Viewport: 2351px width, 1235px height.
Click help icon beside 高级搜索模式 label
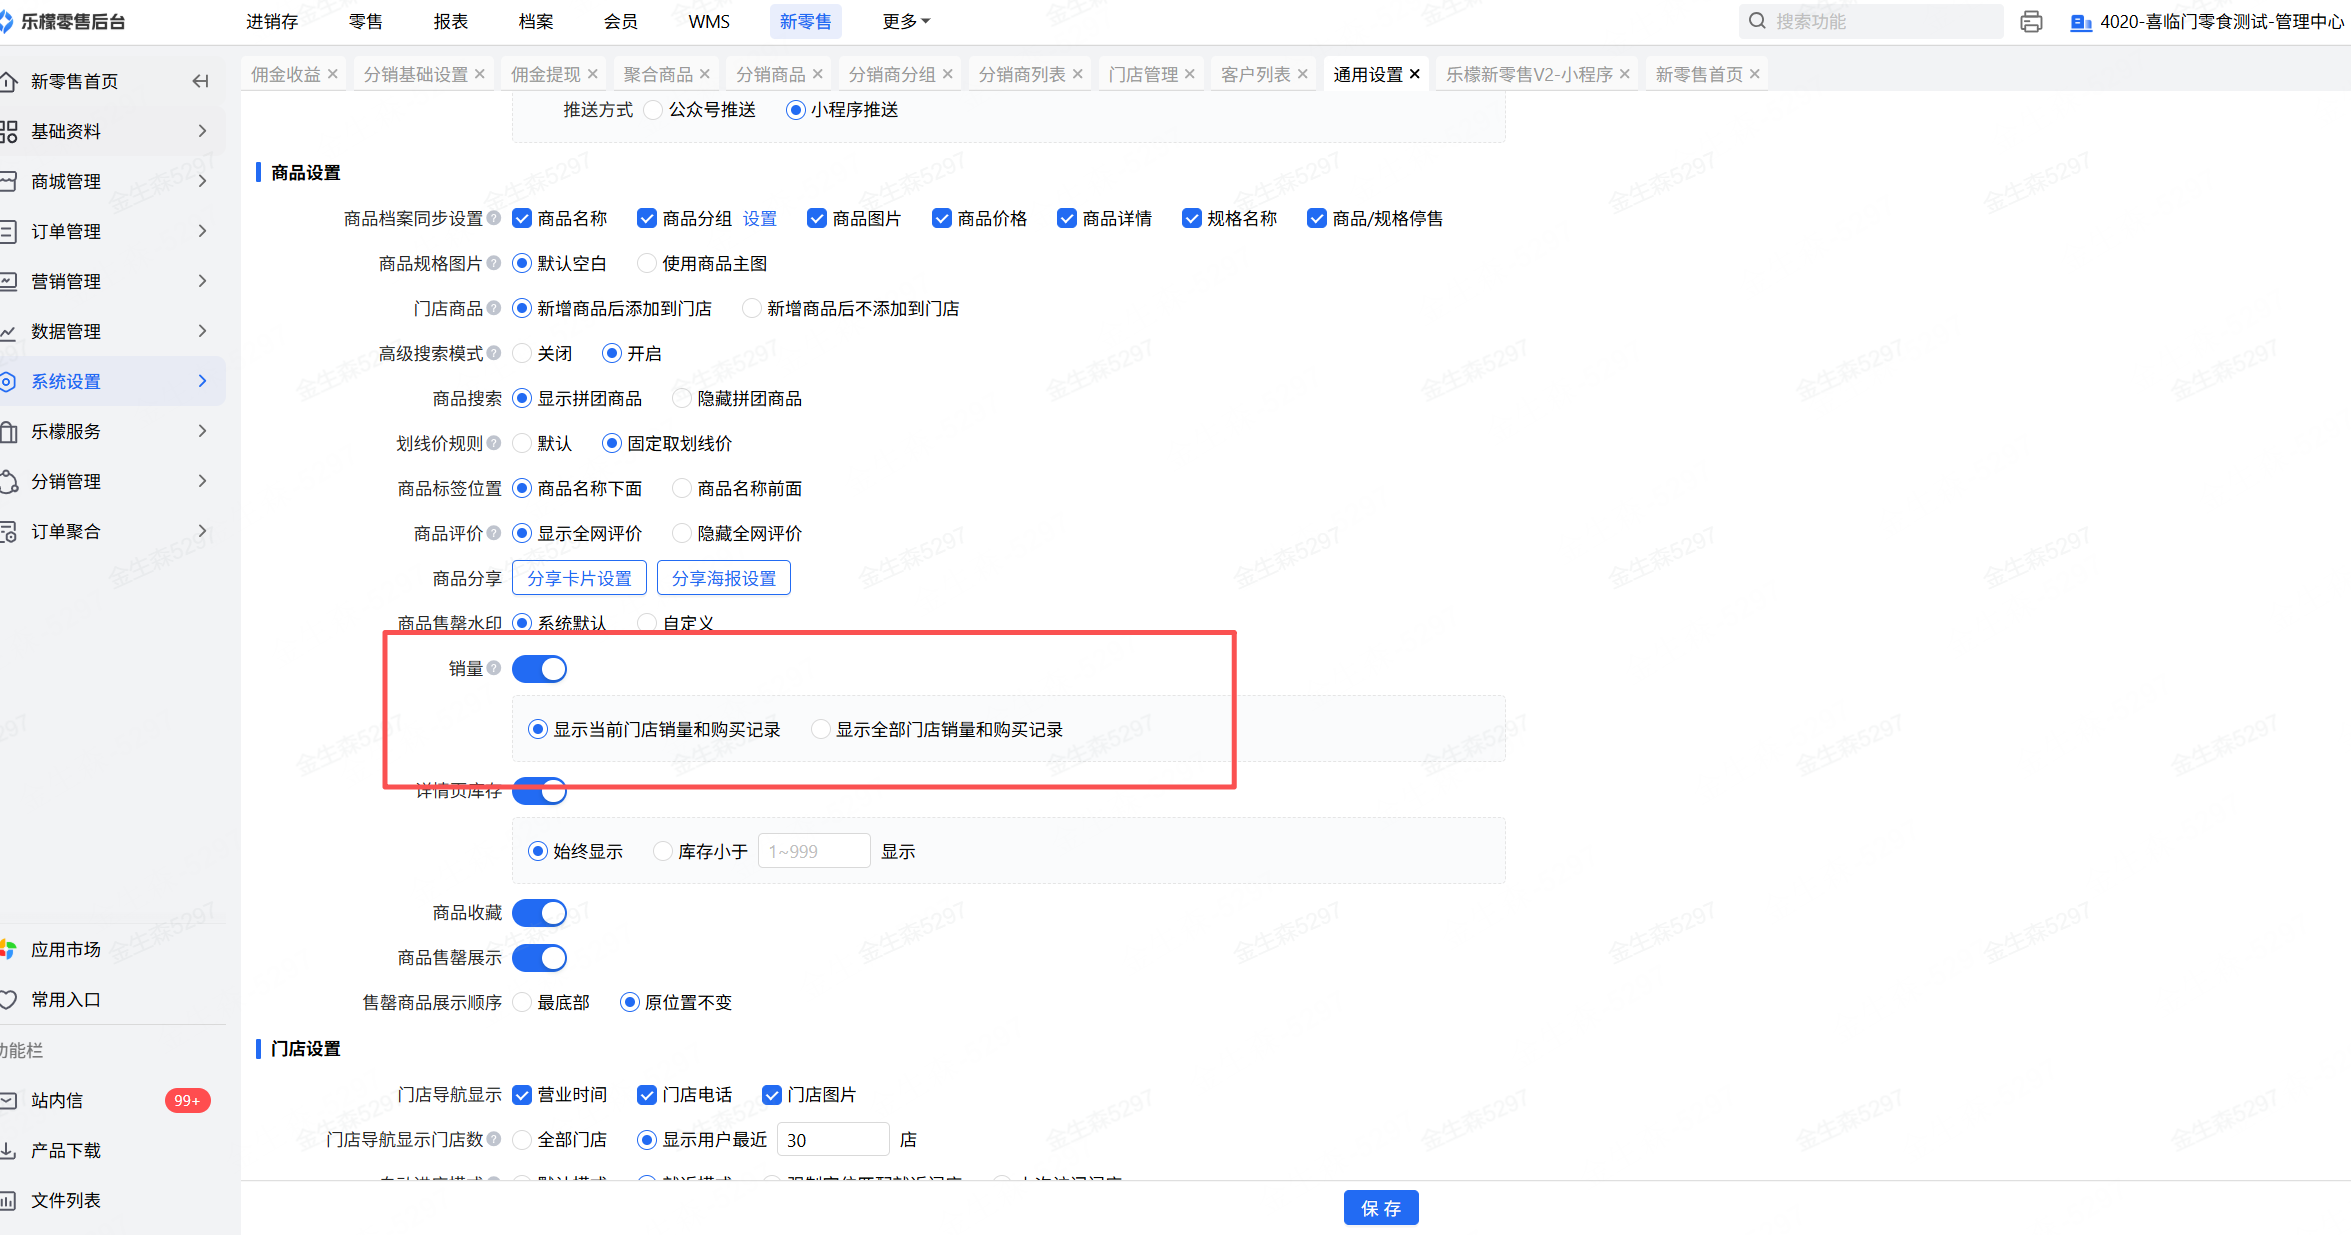[494, 353]
